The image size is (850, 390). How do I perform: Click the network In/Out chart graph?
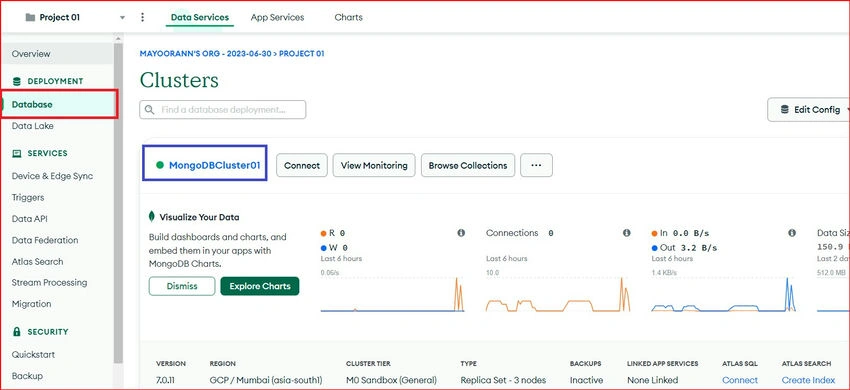click(x=724, y=294)
